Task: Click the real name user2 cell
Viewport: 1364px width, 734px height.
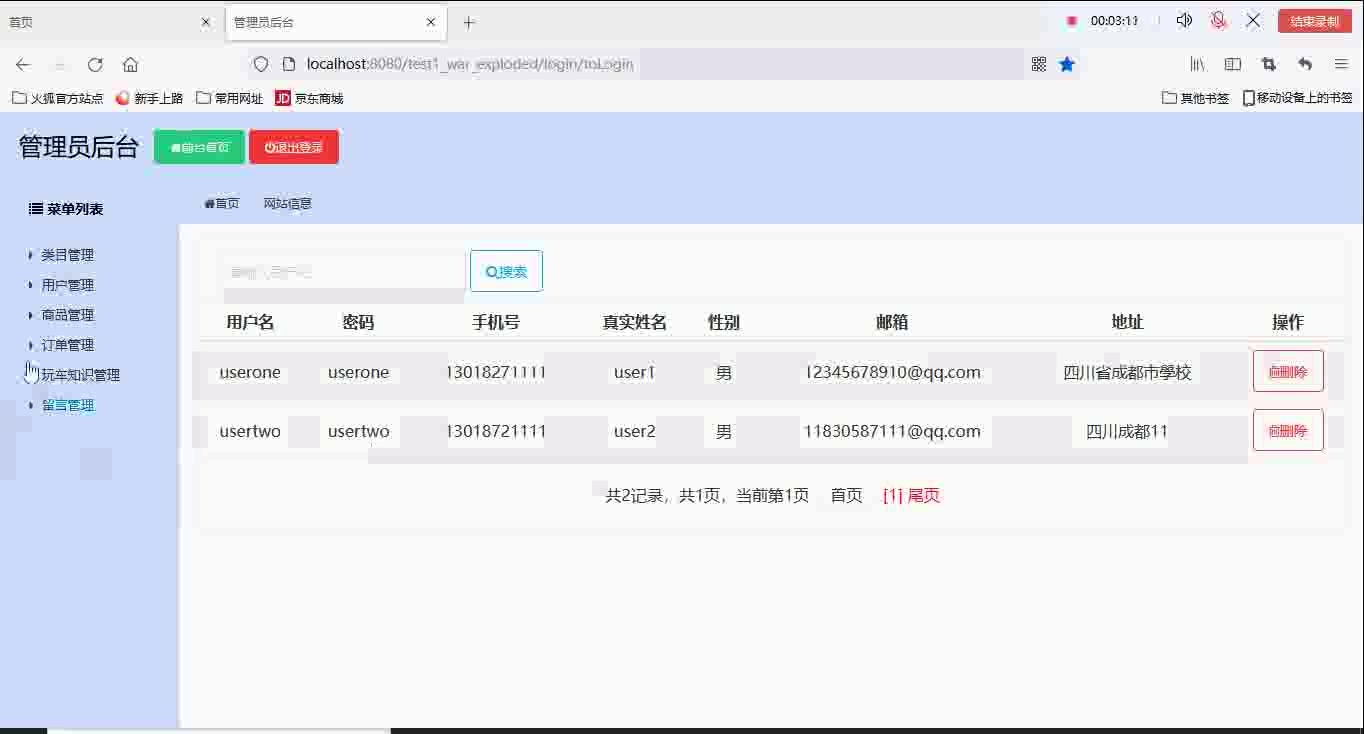Action: tap(634, 431)
